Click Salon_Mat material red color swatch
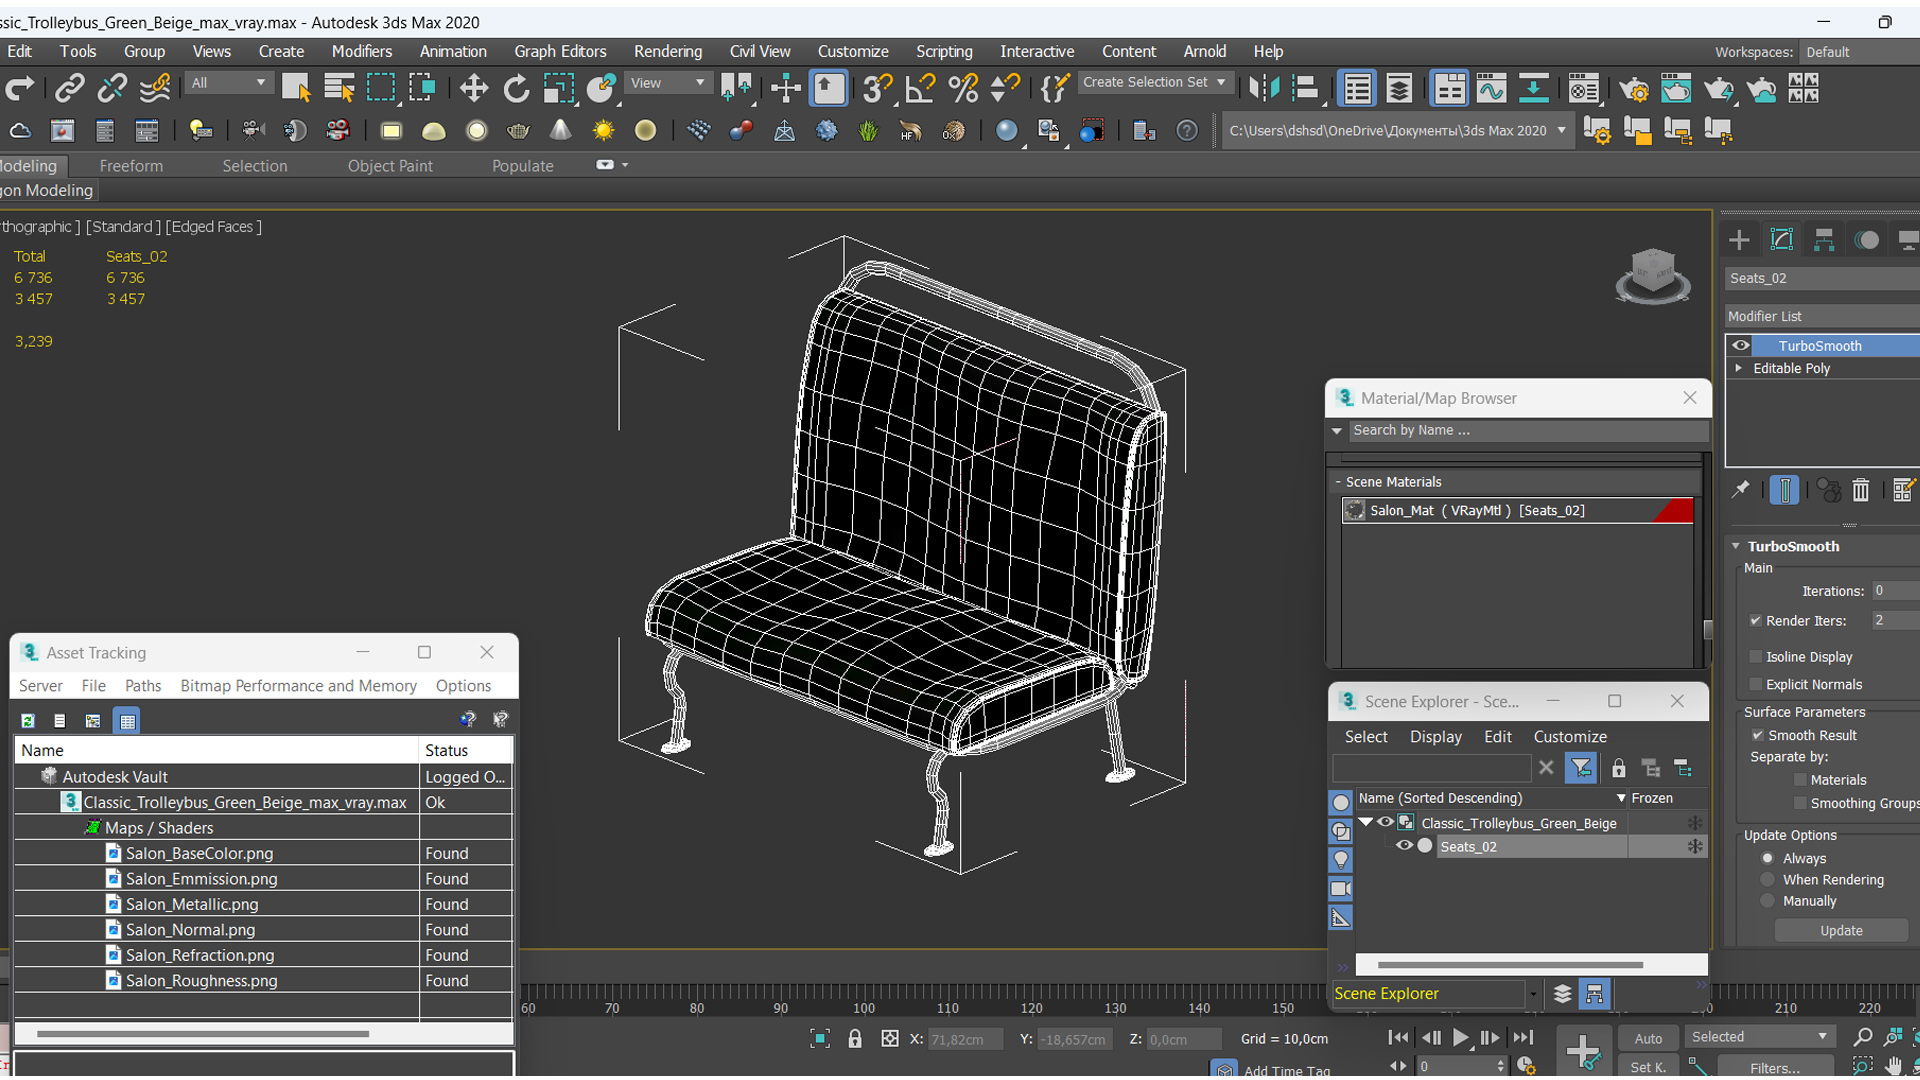This screenshot has width=1920, height=1080. (1673, 511)
